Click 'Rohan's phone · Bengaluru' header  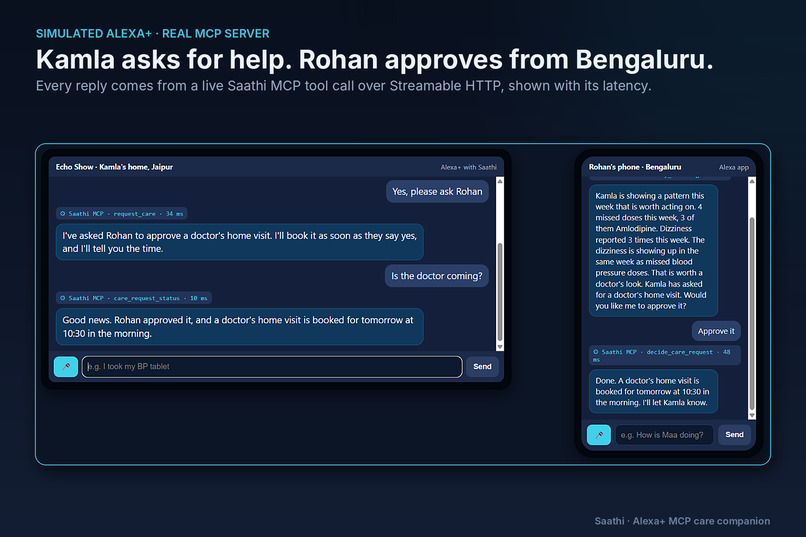point(635,167)
